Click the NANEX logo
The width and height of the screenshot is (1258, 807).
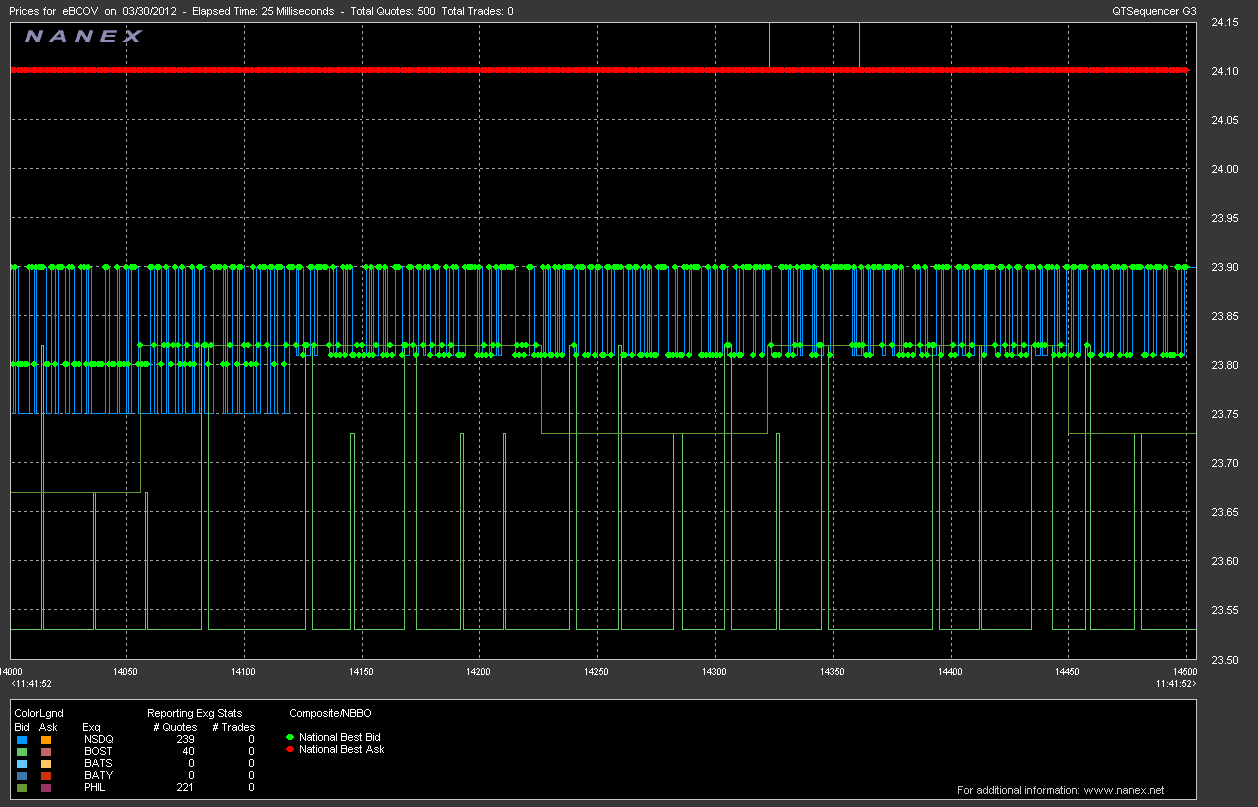(x=84, y=36)
